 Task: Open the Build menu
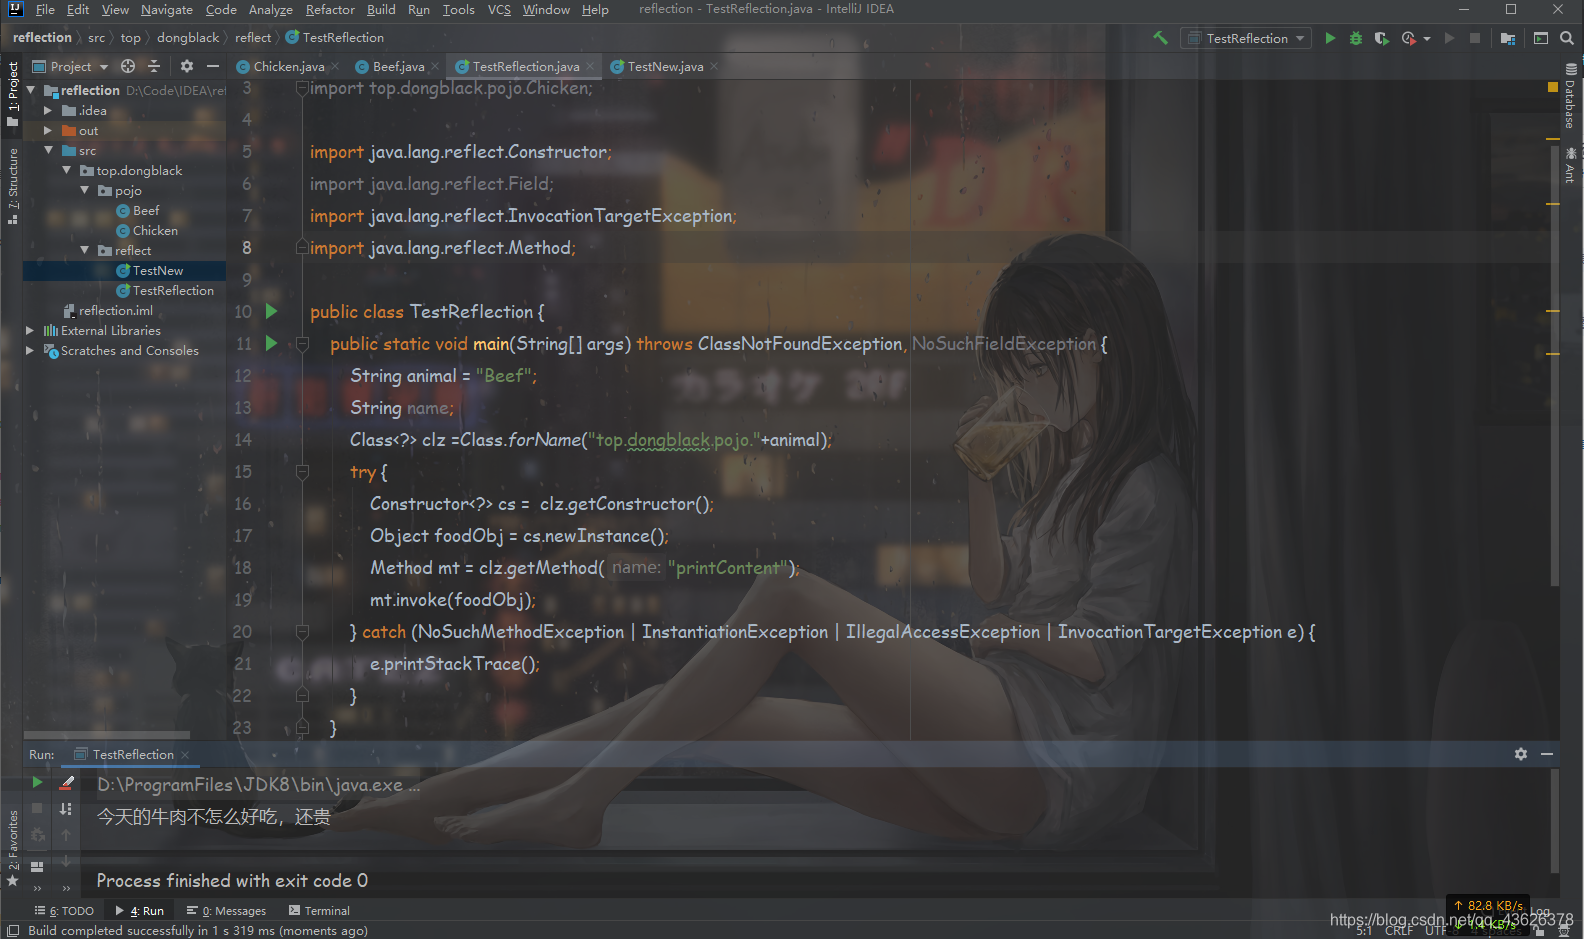[381, 9]
